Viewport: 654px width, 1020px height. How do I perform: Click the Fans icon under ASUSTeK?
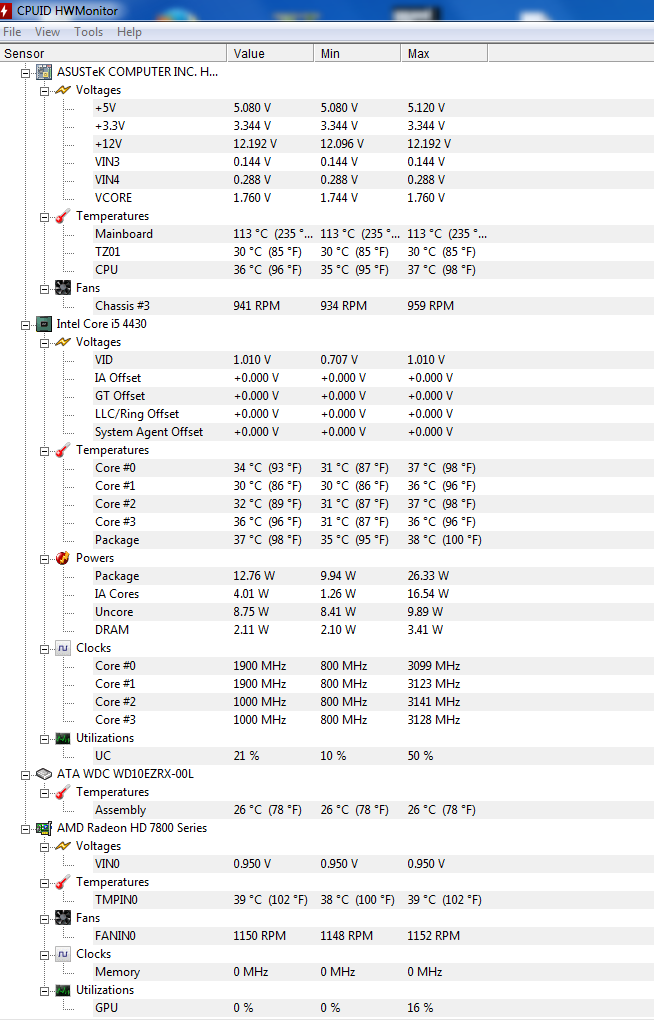pyautogui.click(x=62, y=288)
